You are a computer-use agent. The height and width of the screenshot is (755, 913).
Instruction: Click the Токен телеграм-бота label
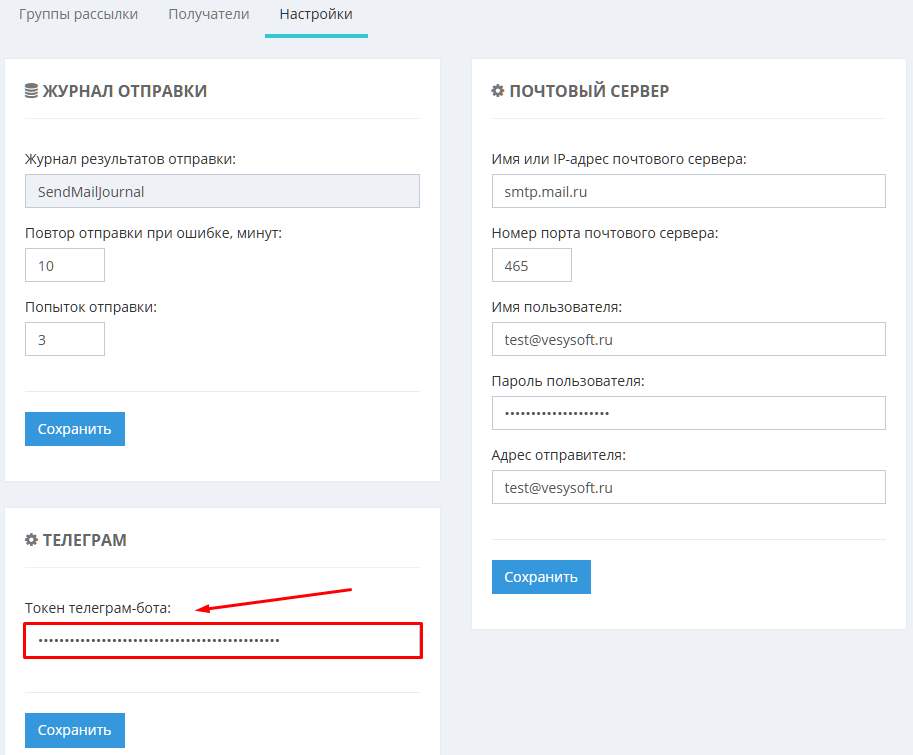tap(98, 607)
